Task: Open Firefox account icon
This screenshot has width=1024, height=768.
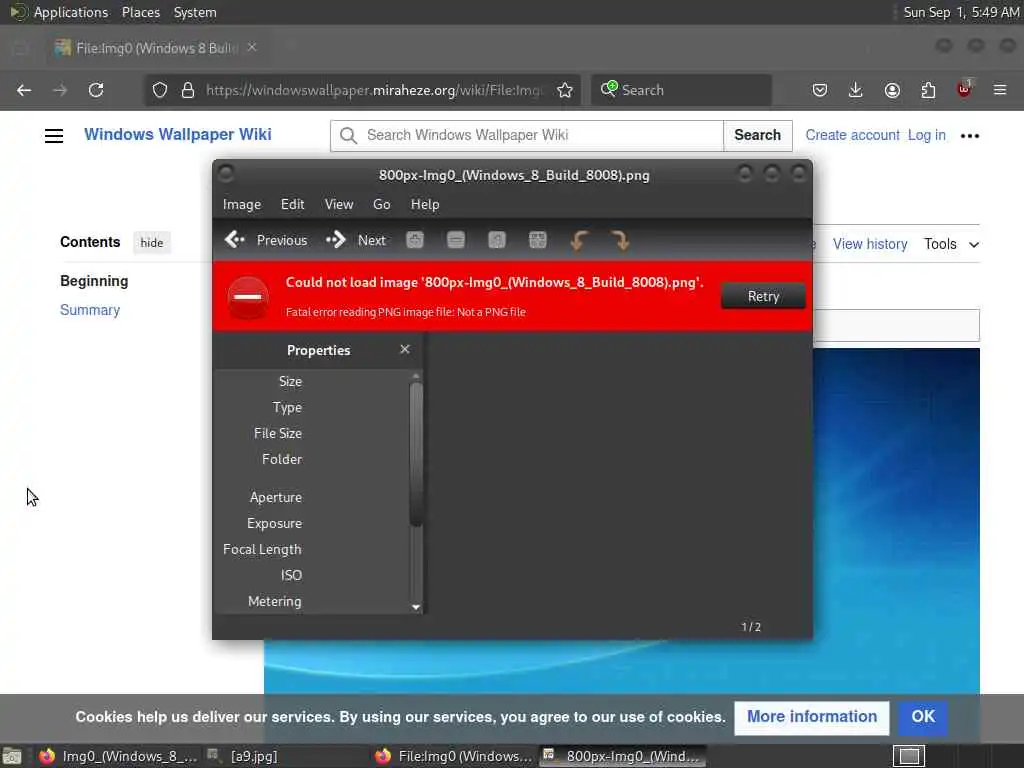Action: pos(892,90)
